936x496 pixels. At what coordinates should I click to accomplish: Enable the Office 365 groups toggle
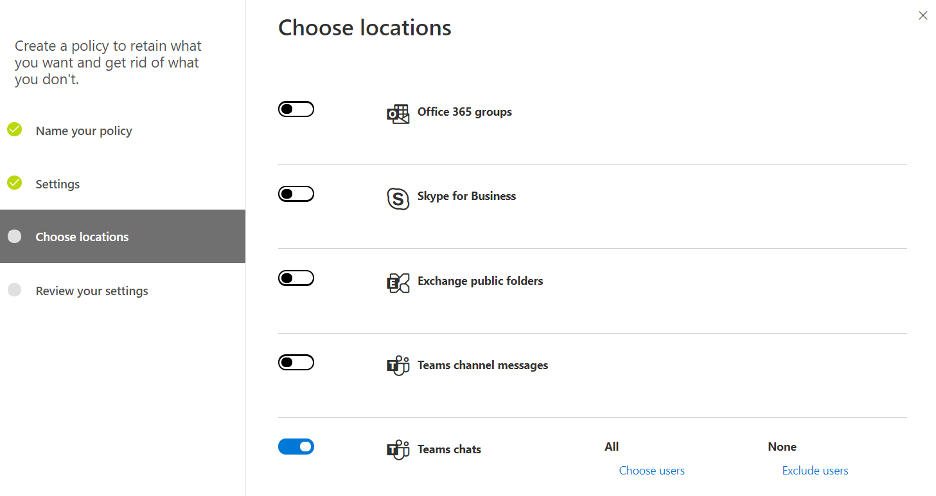click(296, 109)
